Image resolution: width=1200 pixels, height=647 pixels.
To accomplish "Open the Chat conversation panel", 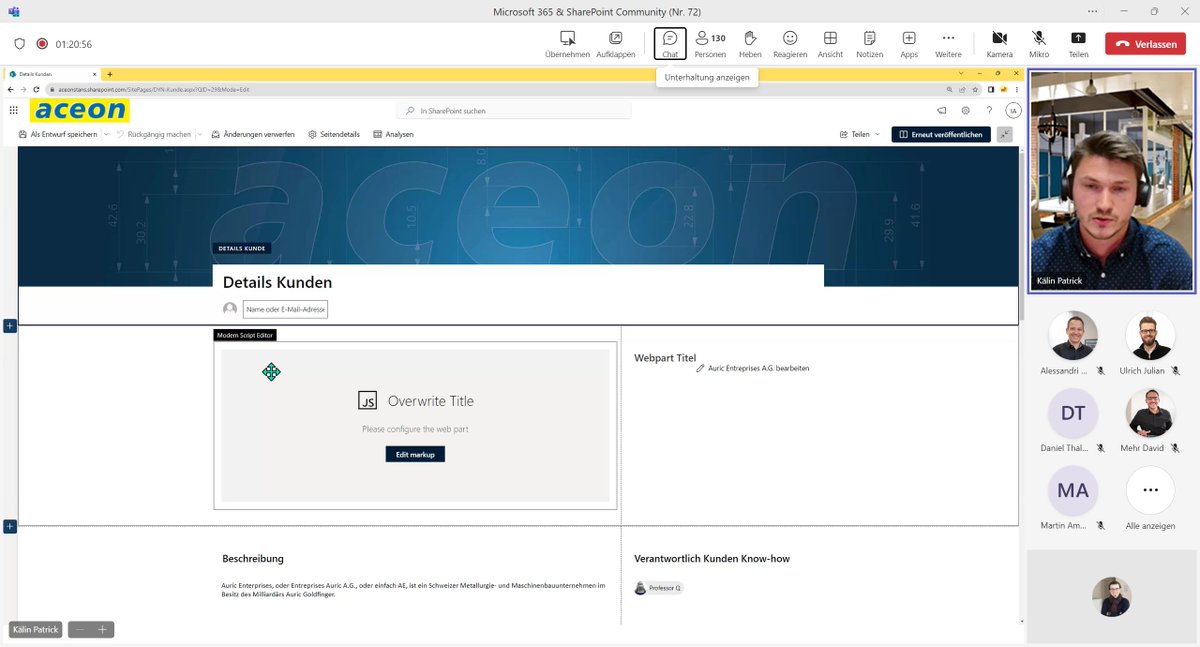I will point(670,43).
